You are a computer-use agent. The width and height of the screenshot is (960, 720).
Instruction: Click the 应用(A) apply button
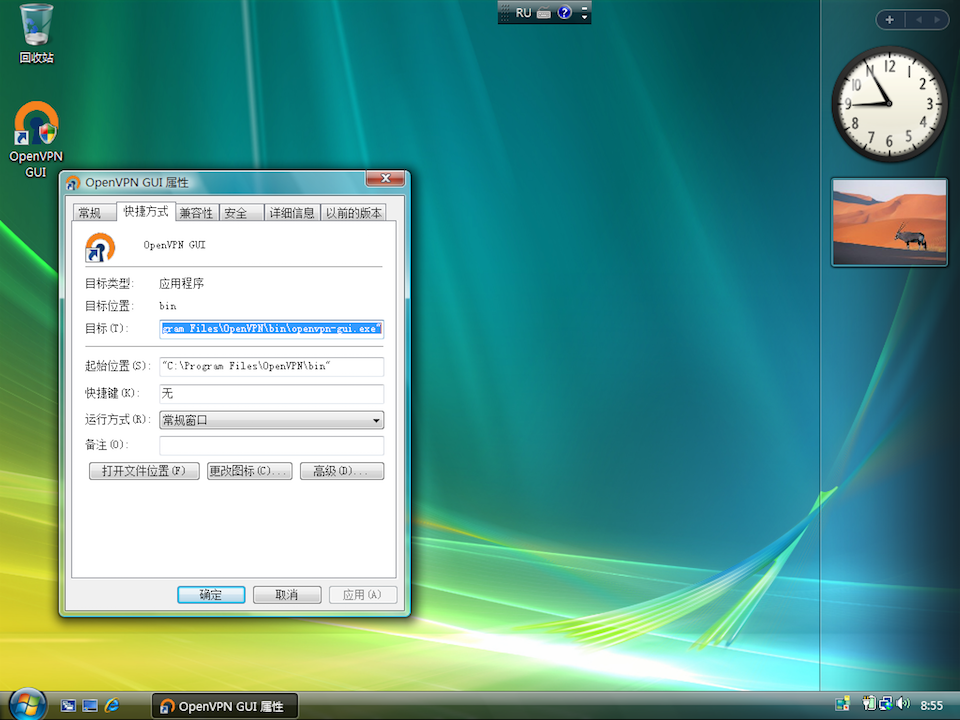[x=362, y=594]
